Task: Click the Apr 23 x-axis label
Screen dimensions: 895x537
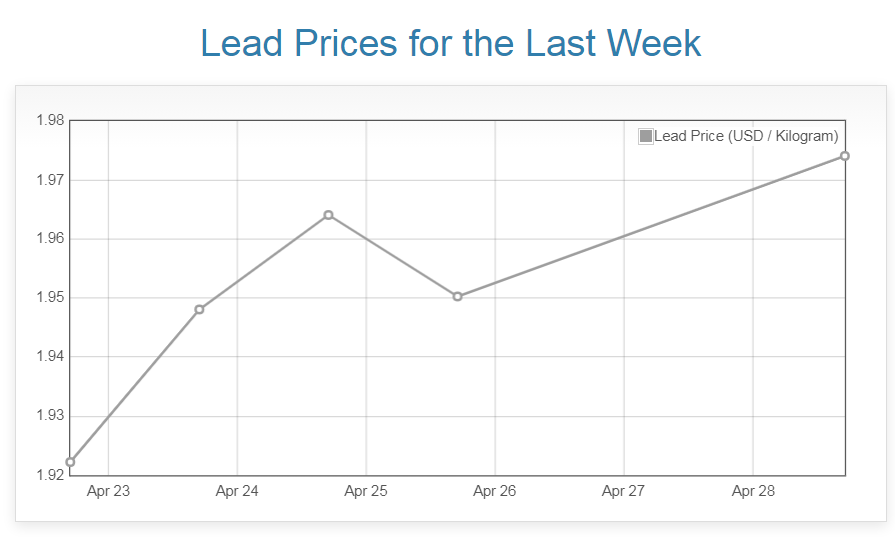Action: point(108,491)
